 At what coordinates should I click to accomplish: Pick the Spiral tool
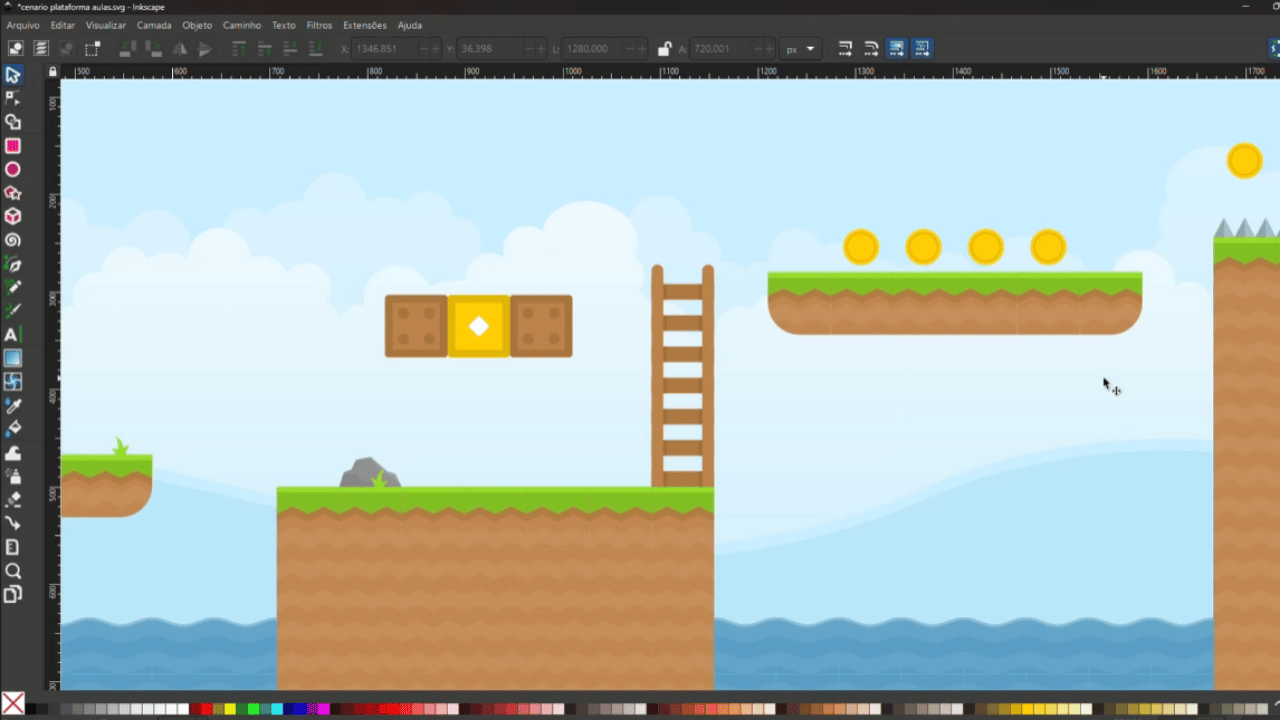pyautogui.click(x=13, y=241)
